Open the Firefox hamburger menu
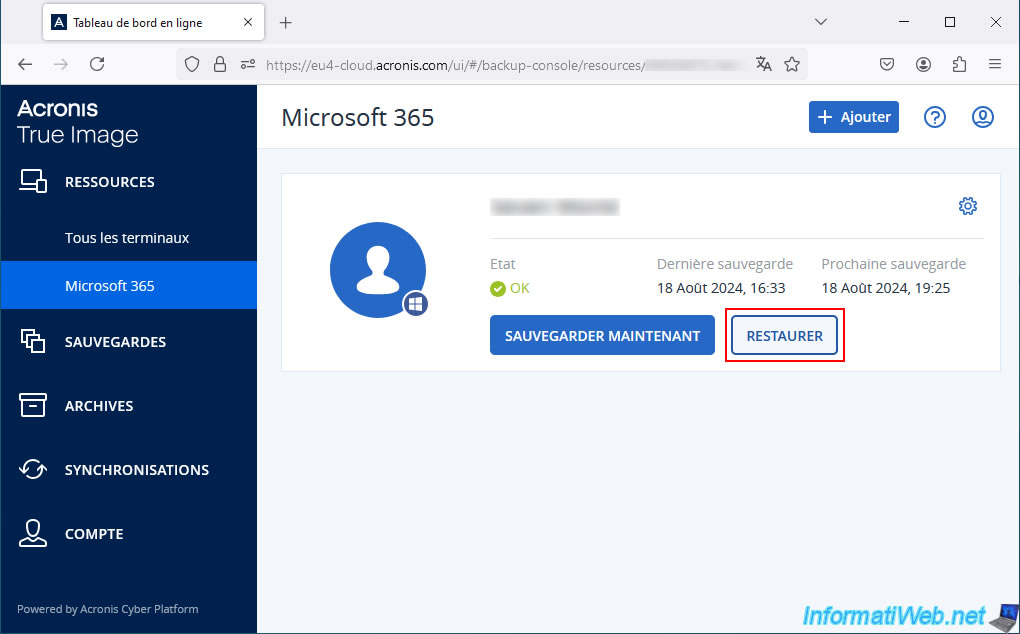The height and width of the screenshot is (634, 1020). click(995, 64)
